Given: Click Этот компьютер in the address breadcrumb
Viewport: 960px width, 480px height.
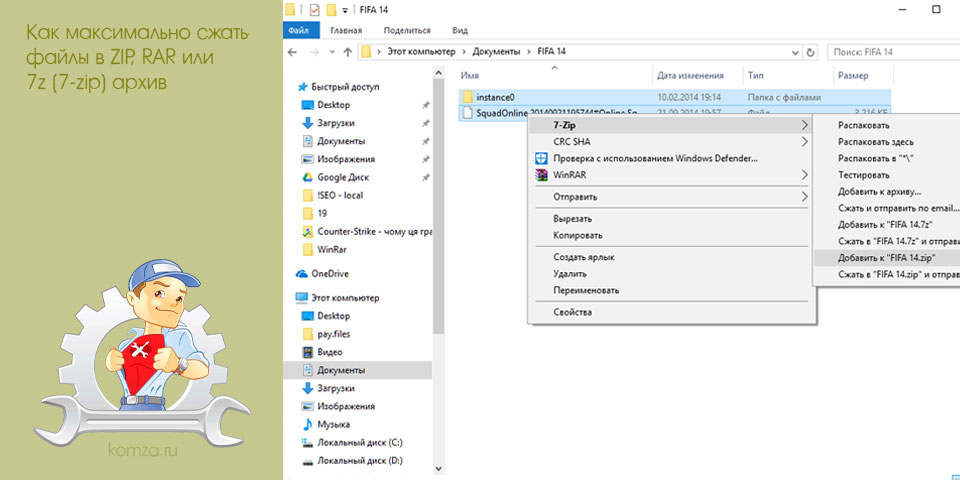Looking at the screenshot, I should coord(421,52).
